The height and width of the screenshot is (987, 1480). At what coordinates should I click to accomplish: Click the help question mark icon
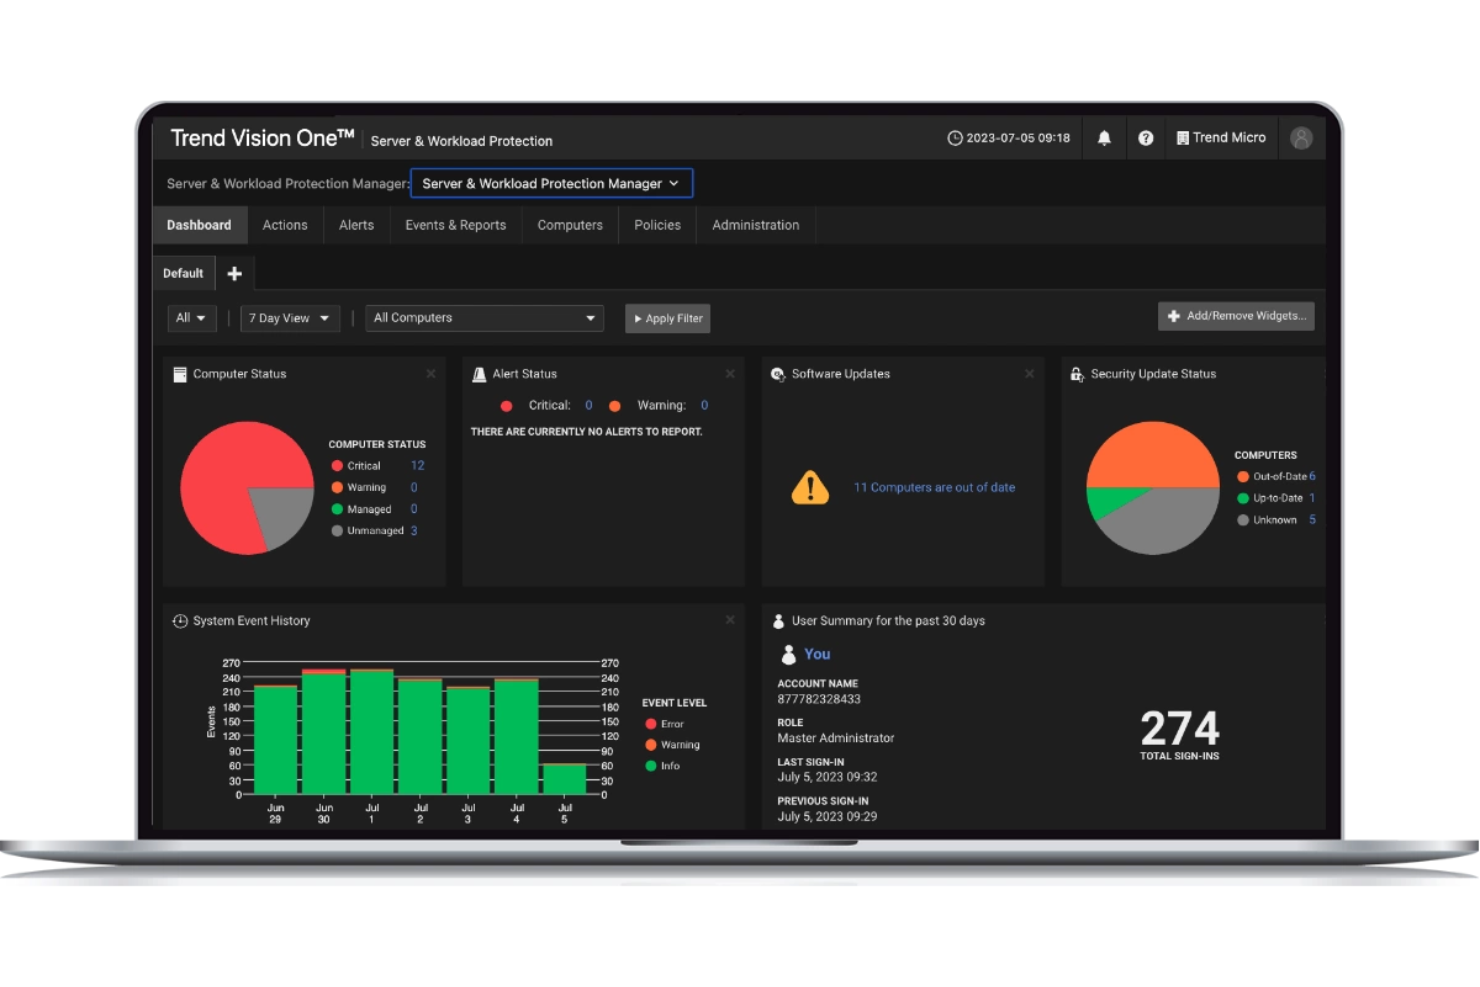1146,138
